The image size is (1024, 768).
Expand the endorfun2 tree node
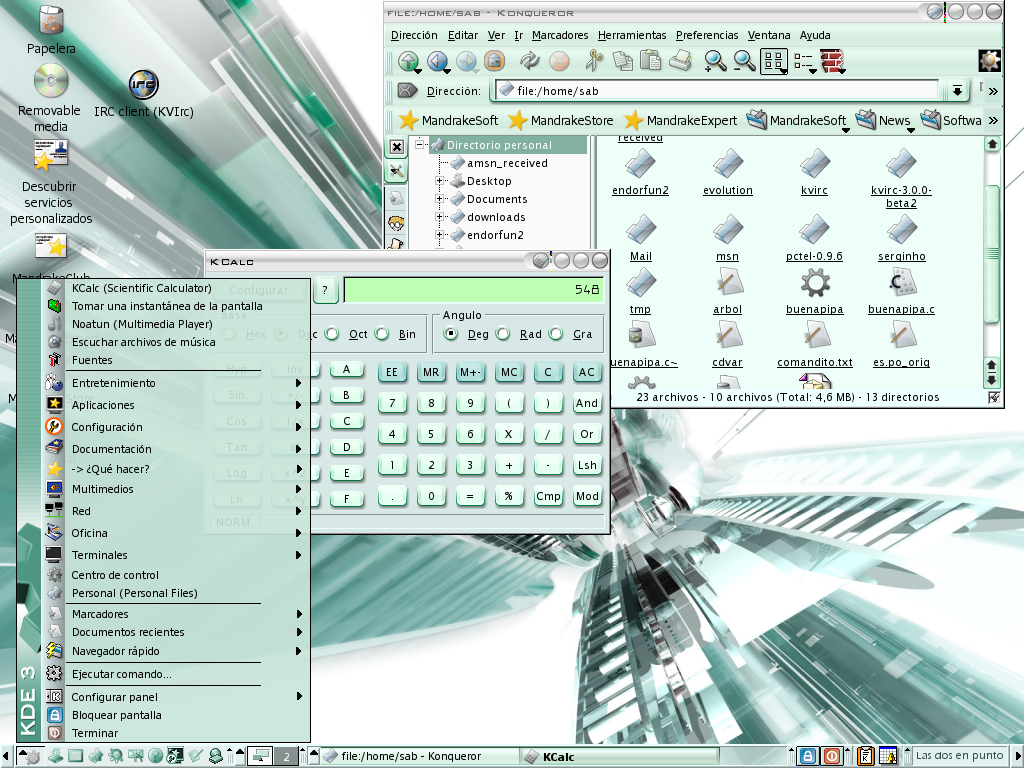439,234
